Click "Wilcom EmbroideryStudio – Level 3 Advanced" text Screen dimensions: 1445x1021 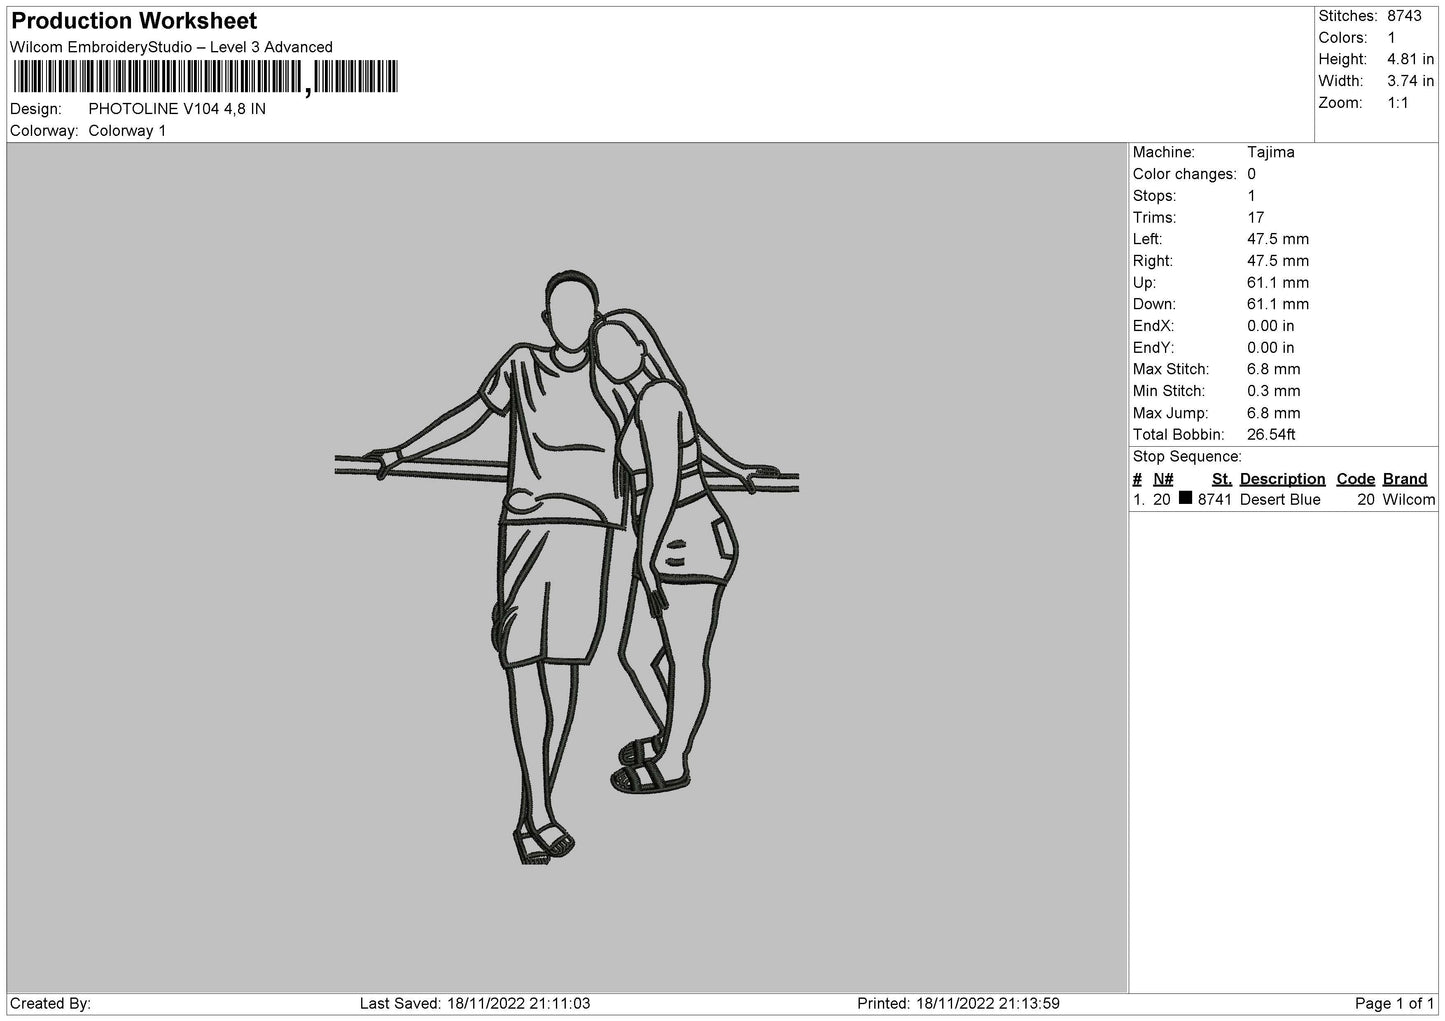pos(171,47)
